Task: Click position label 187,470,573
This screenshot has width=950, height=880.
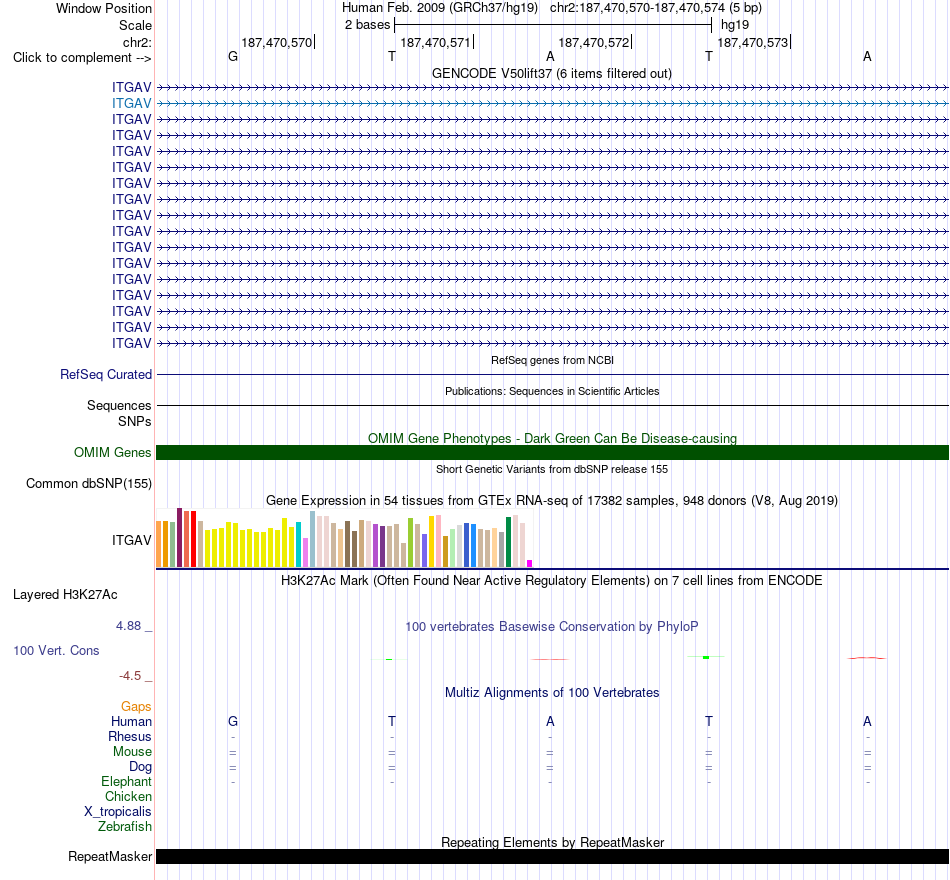Action: [x=752, y=42]
